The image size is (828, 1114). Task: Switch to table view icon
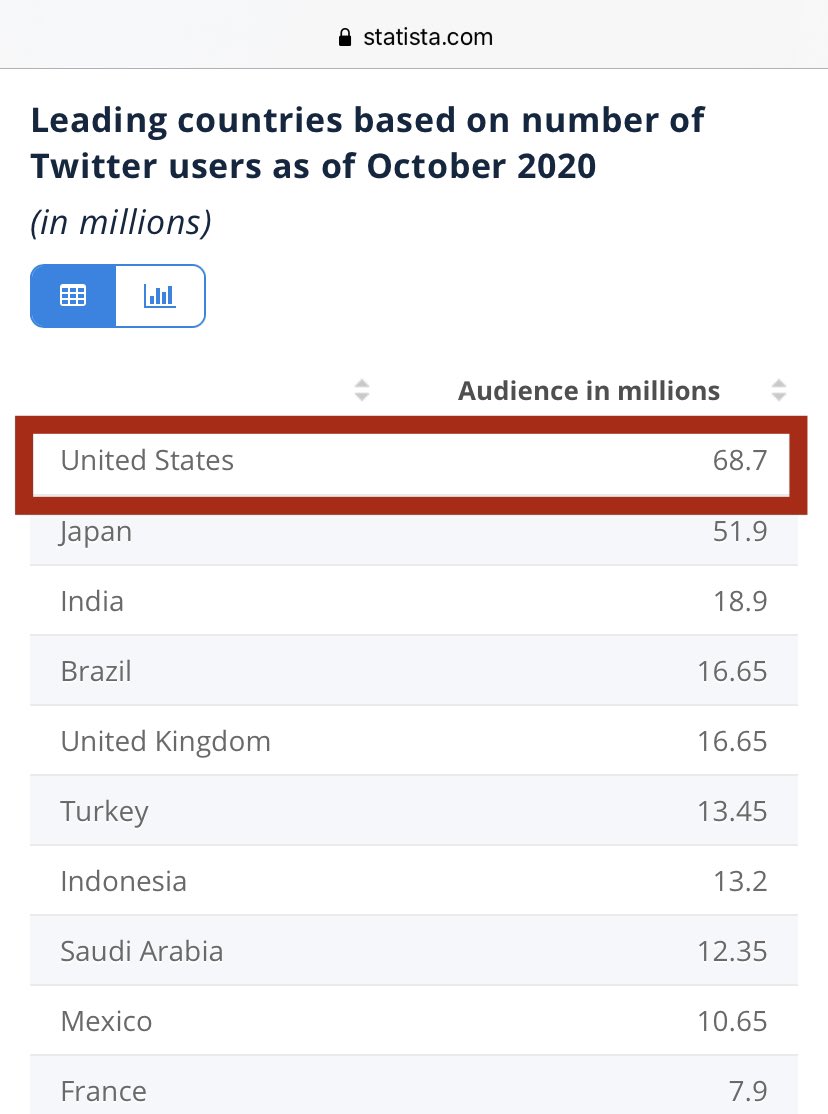[x=73, y=296]
